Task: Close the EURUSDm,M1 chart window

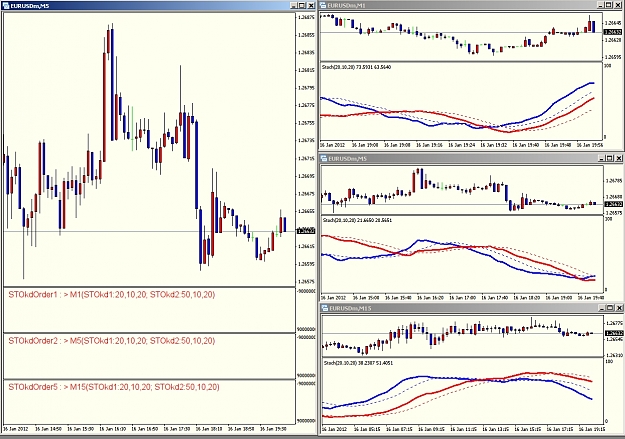Action: coord(618,5)
